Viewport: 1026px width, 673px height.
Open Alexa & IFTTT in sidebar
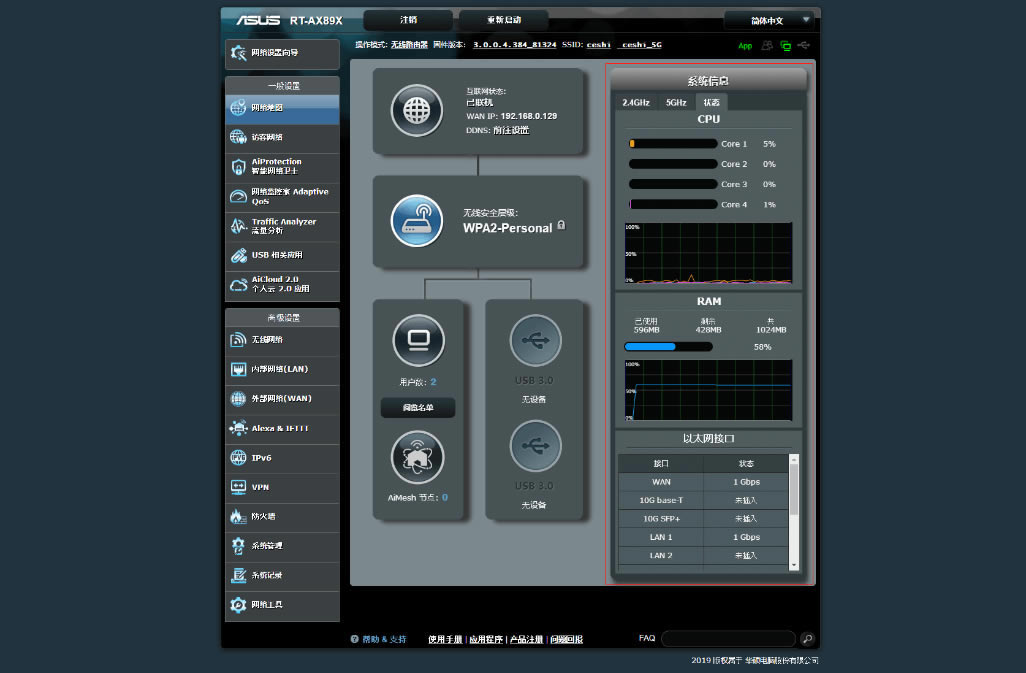click(282, 428)
